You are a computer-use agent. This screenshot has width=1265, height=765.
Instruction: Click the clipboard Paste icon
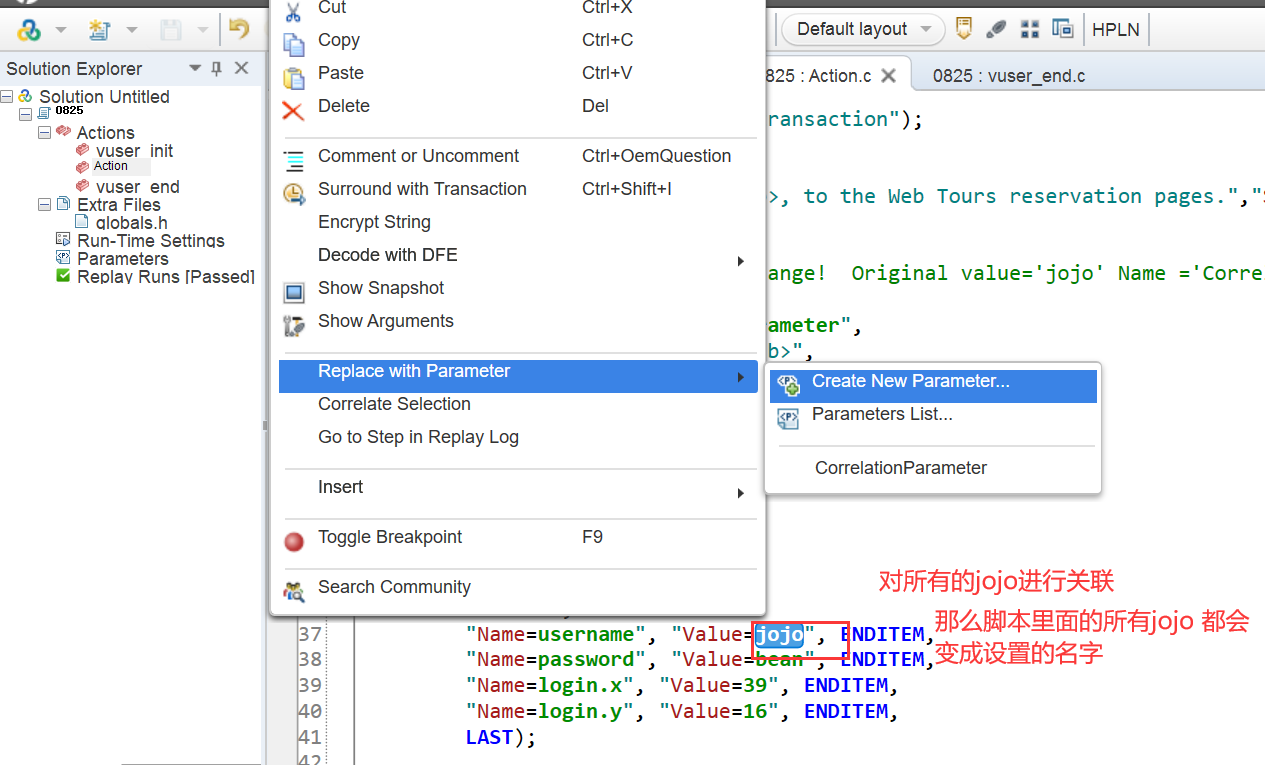pyautogui.click(x=294, y=77)
